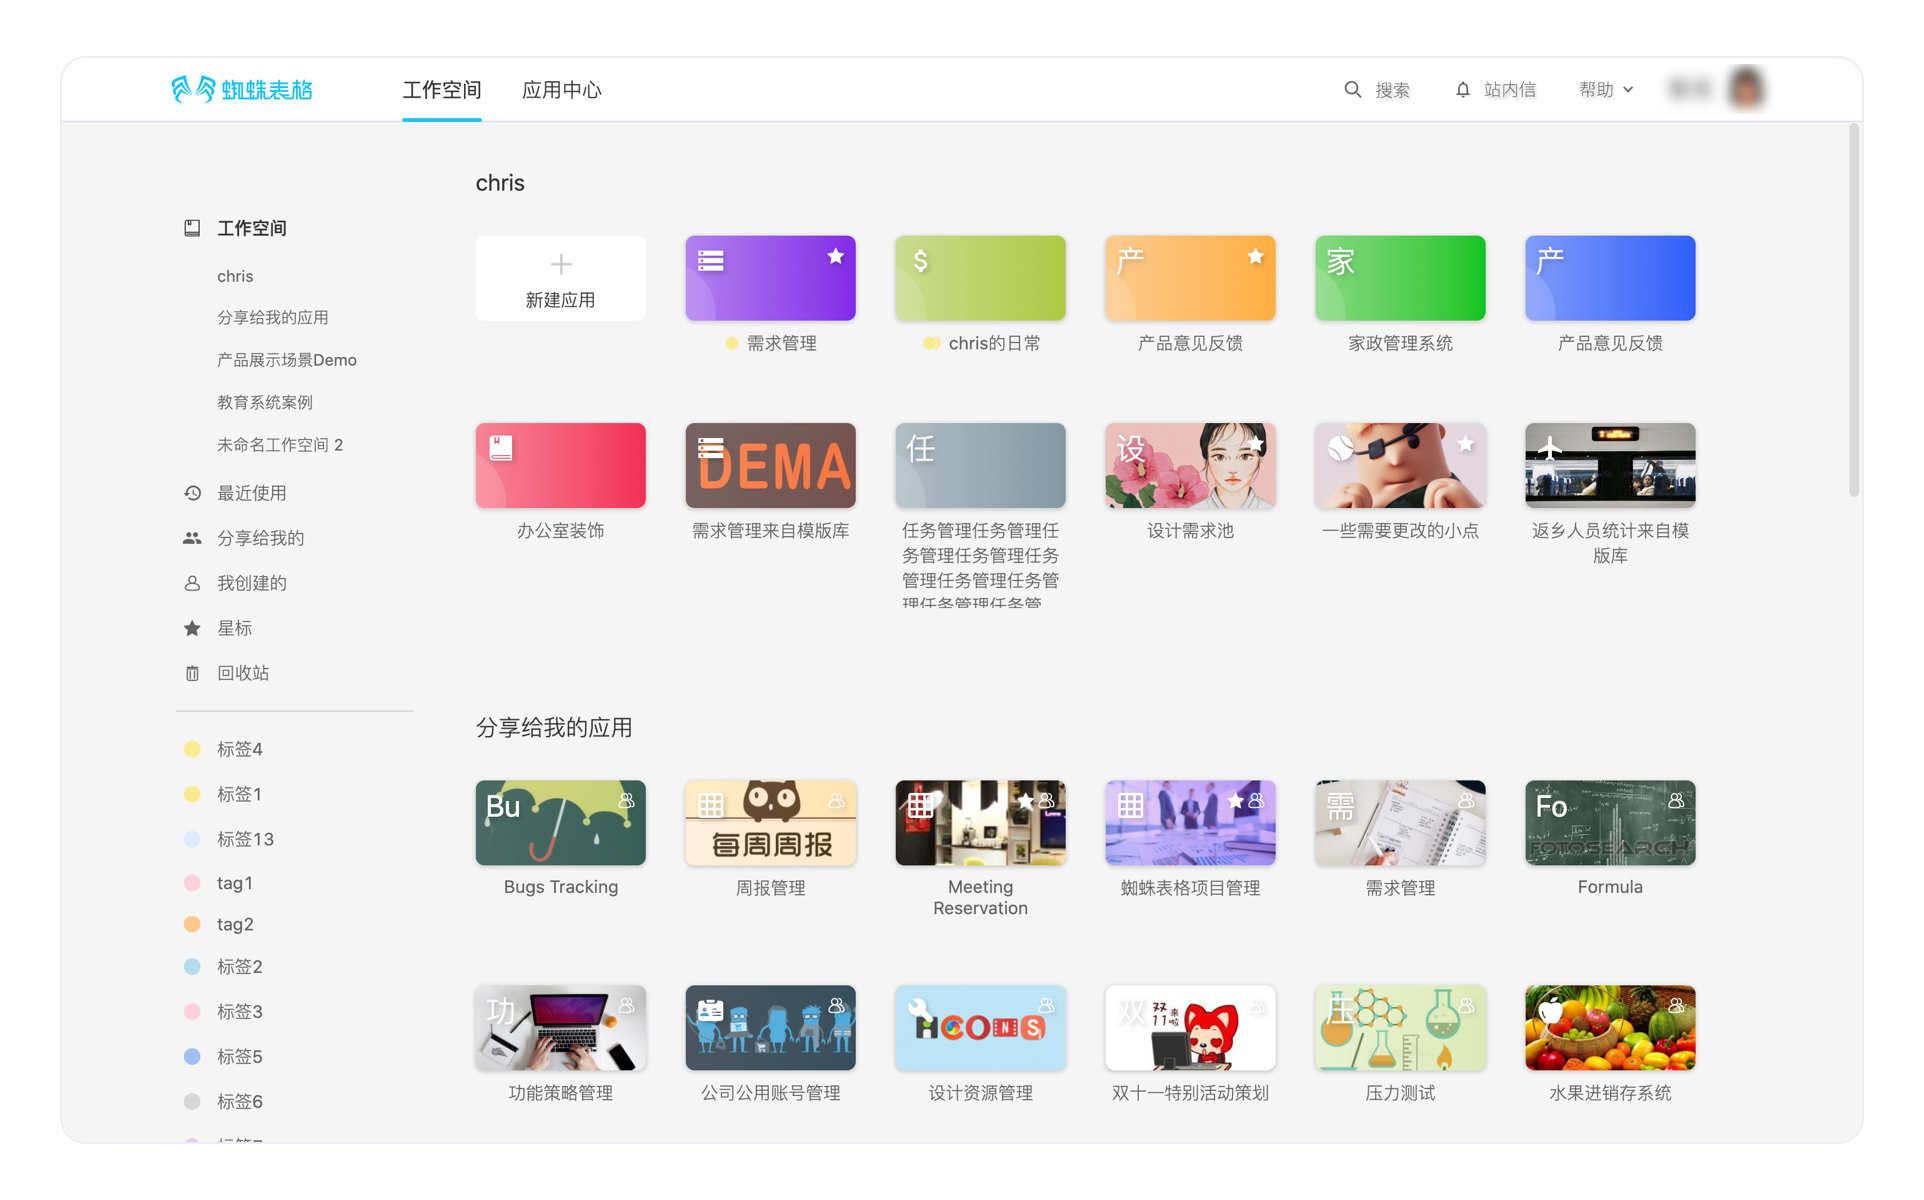Open 公司公用账号管理 app card

click(x=770, y=1028)
